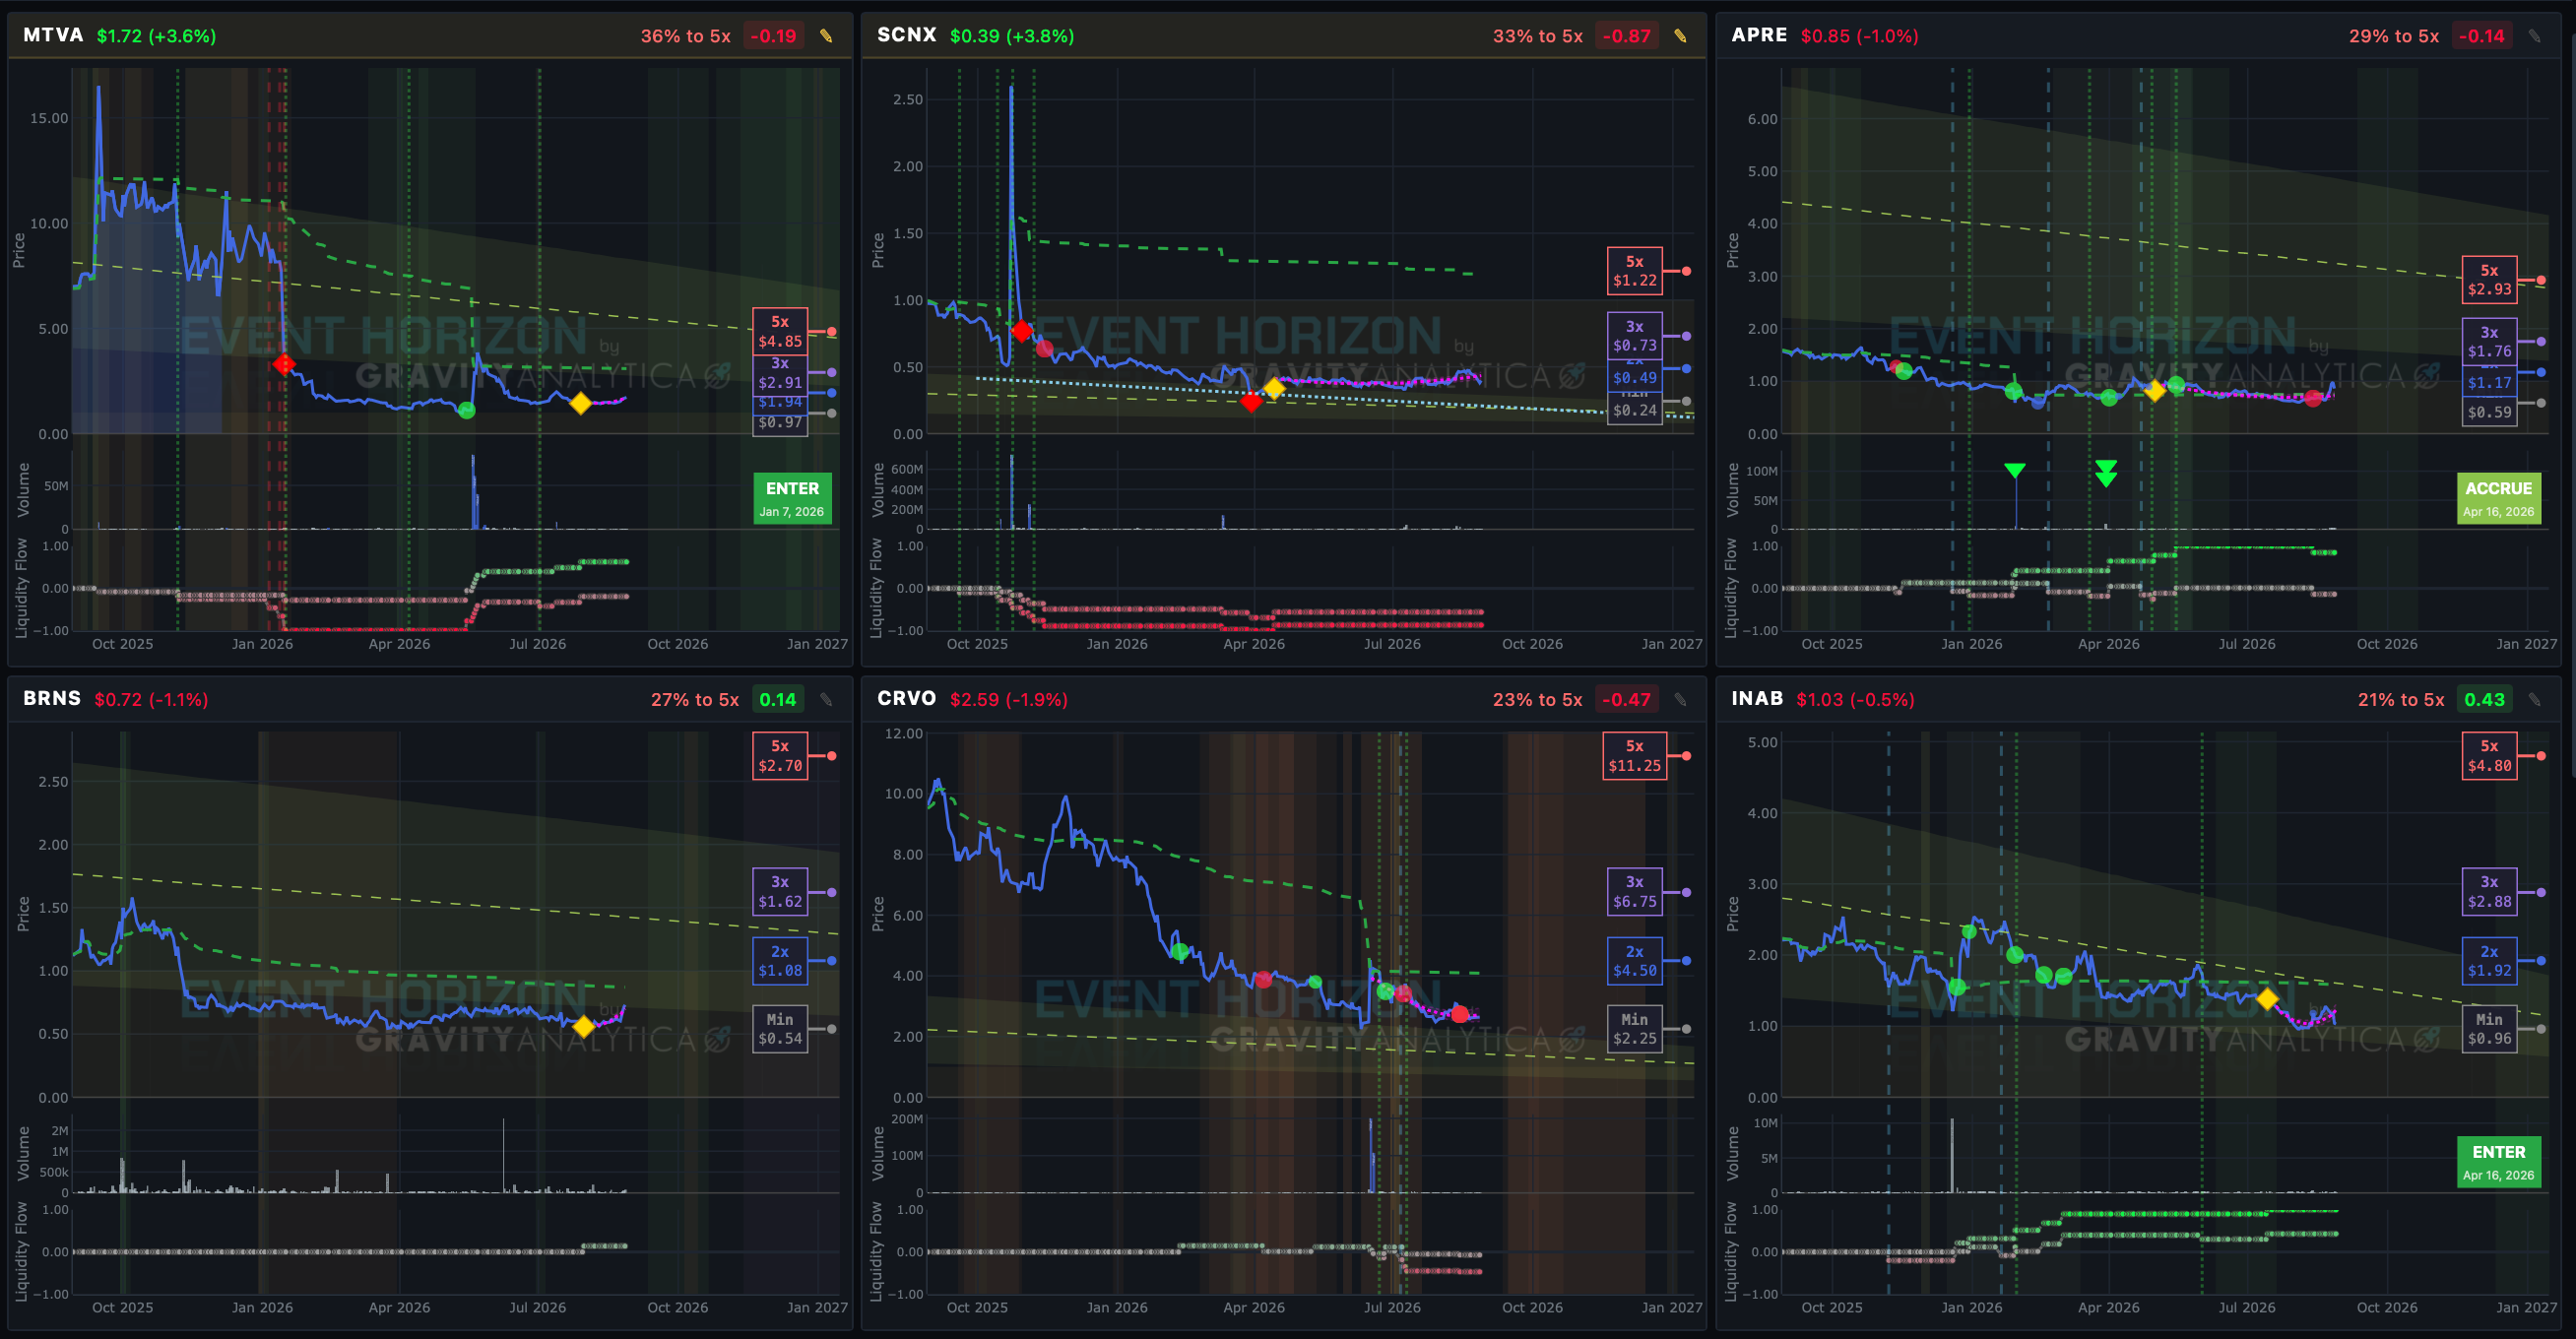This screenshot has width=2576, height=1339.
Task: Select the 3x $2.88 target label on INAB
Action: 2489,892
